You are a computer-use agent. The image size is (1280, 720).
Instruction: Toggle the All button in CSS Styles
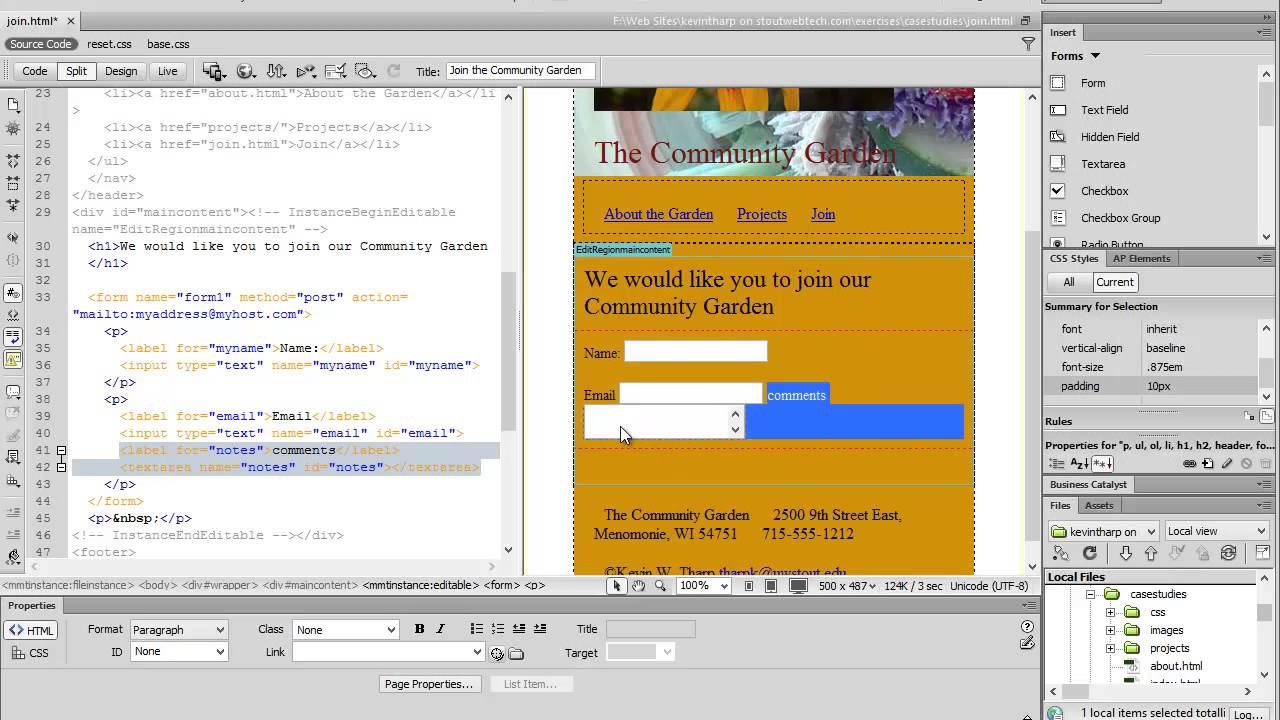click(1069, 282)
